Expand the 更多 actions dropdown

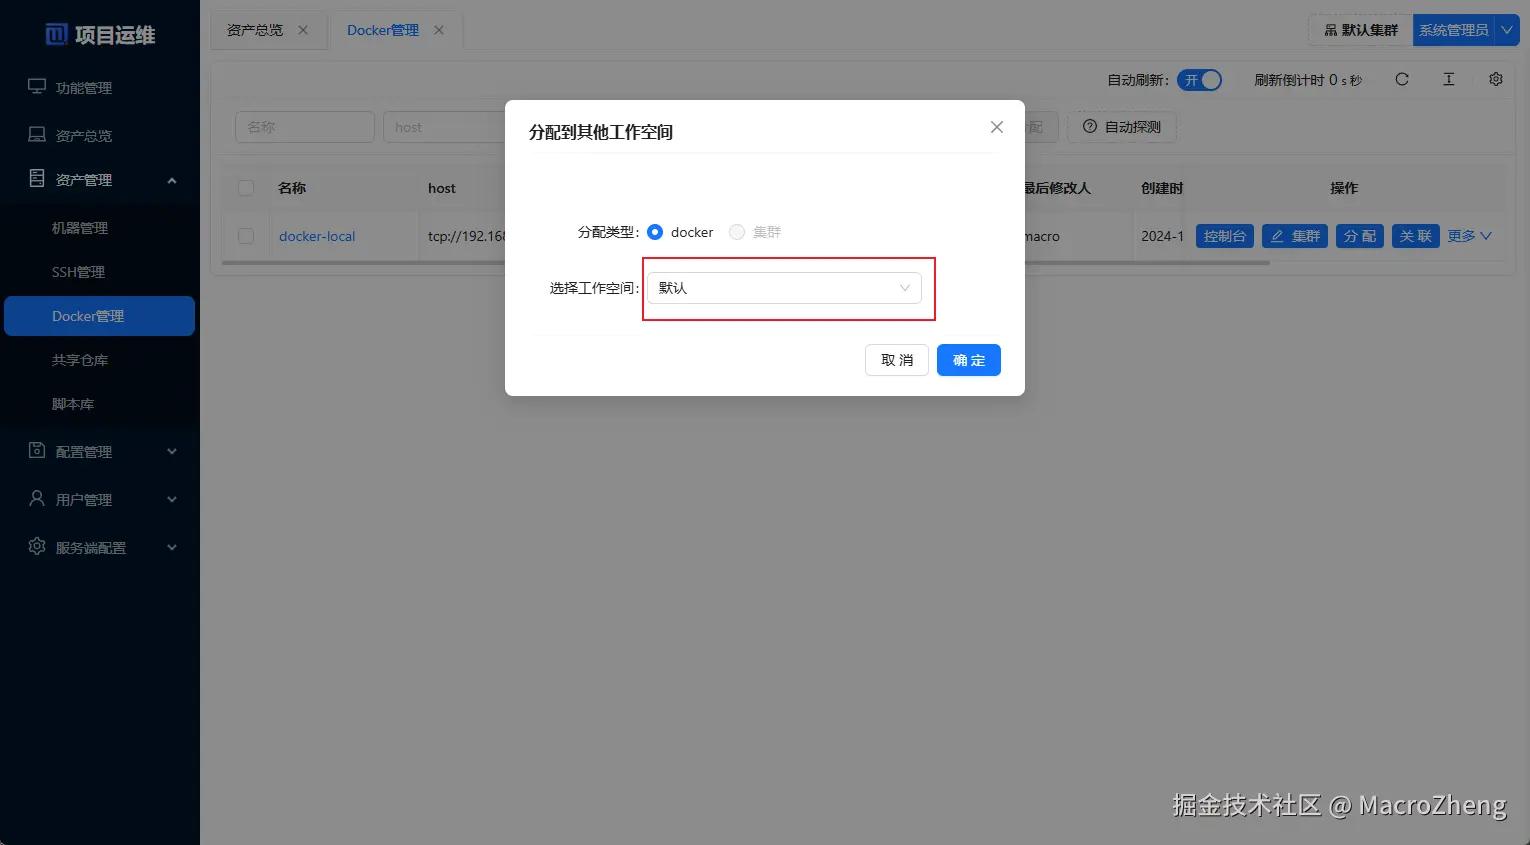[1470, 236]
